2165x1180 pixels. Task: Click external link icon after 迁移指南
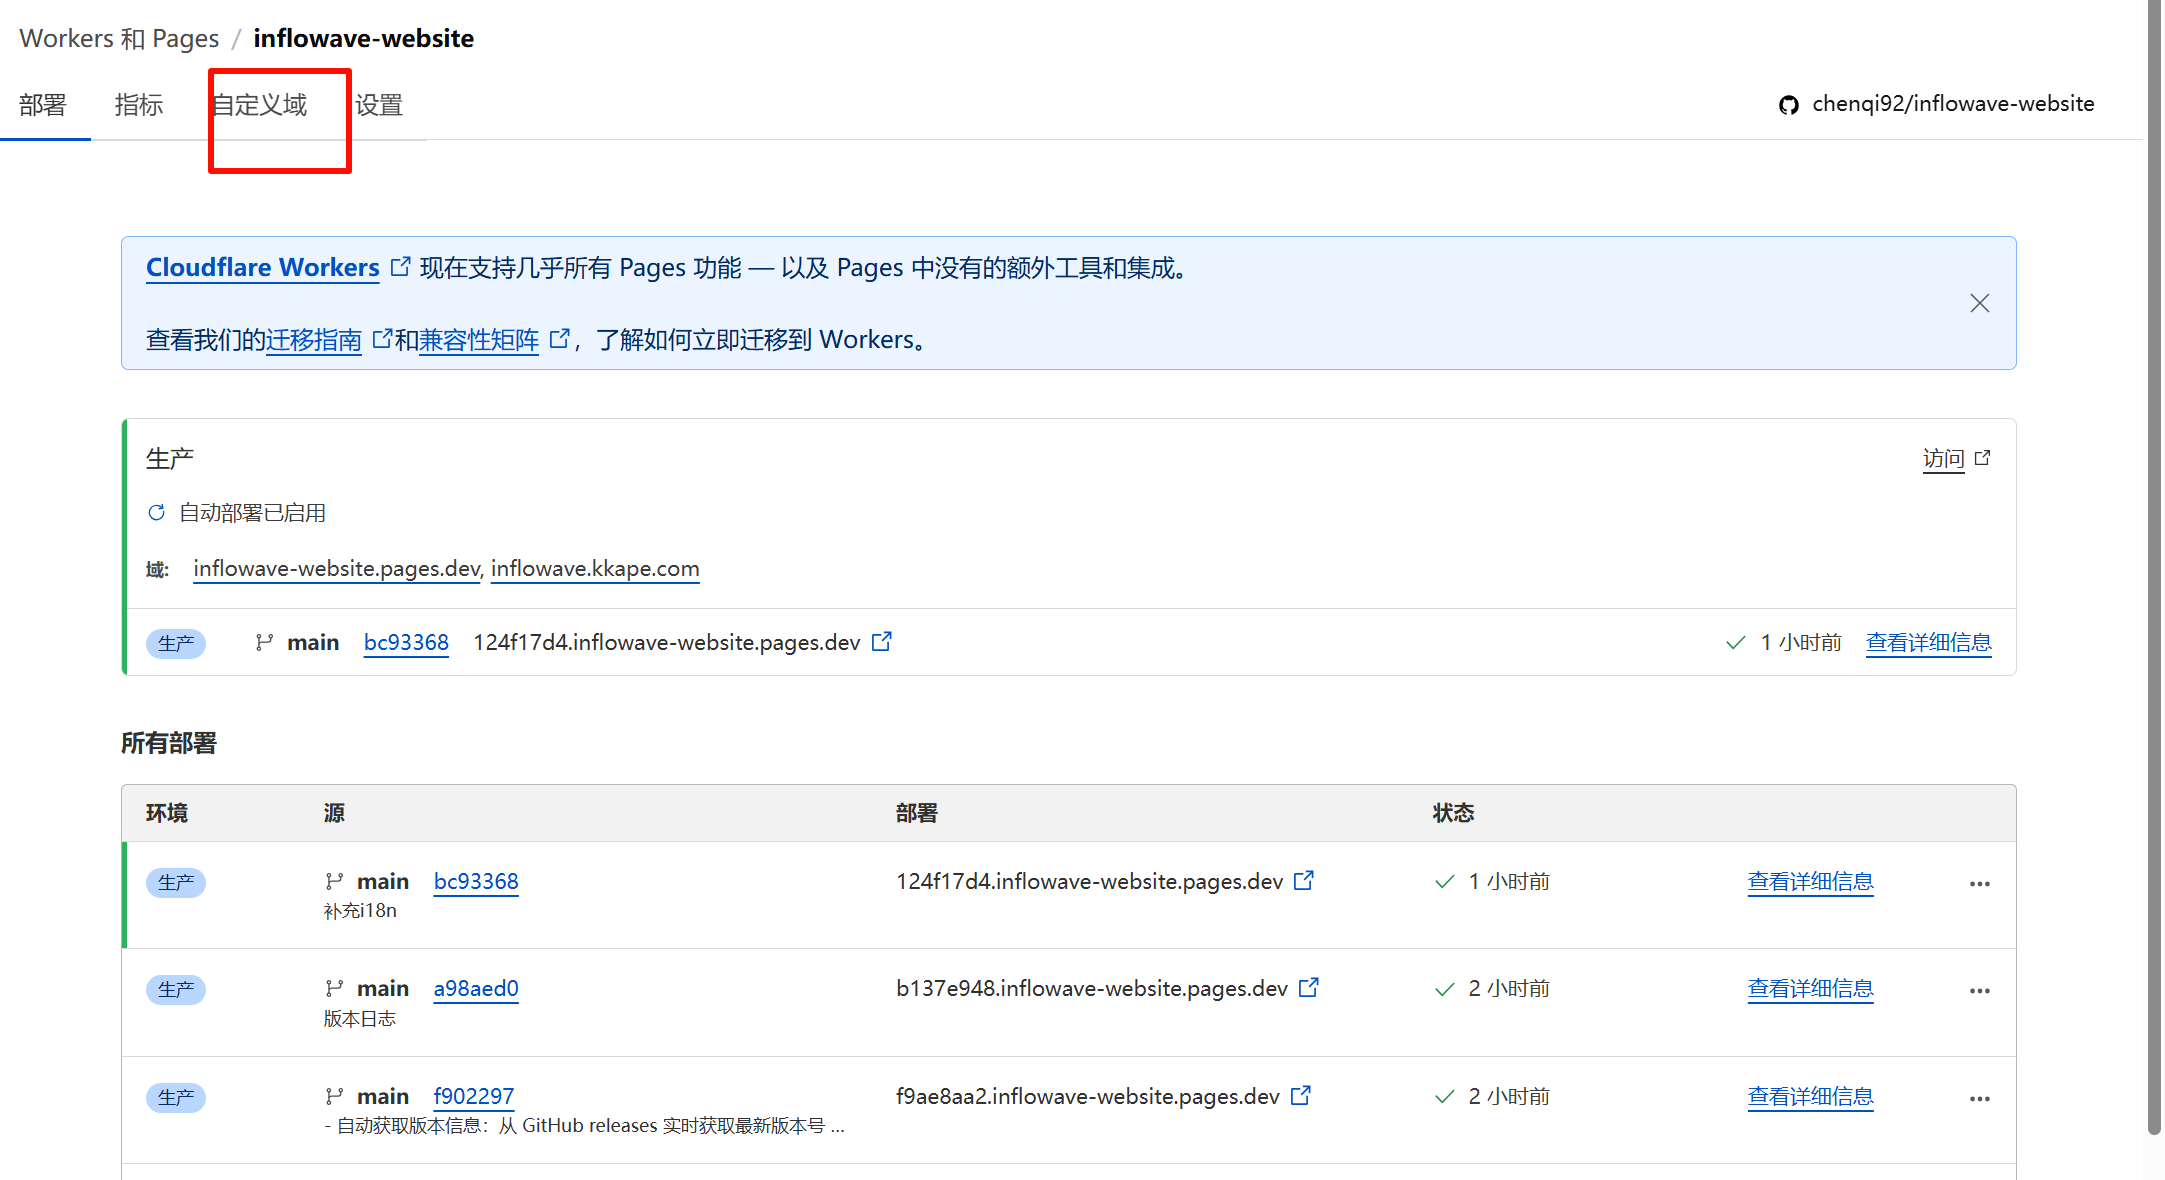pos(381,340)
